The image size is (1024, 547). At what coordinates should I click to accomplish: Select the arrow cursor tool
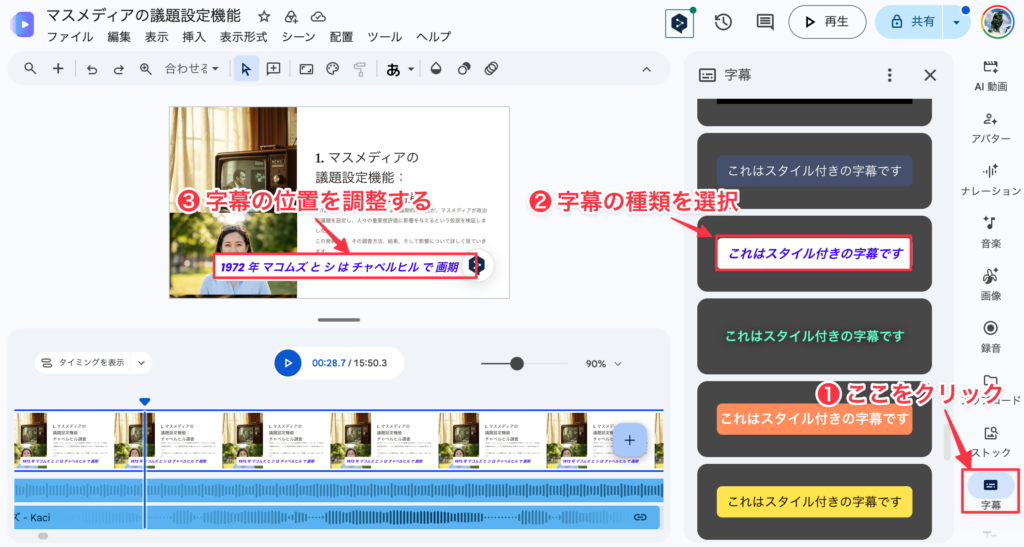[x=246, y=69]
